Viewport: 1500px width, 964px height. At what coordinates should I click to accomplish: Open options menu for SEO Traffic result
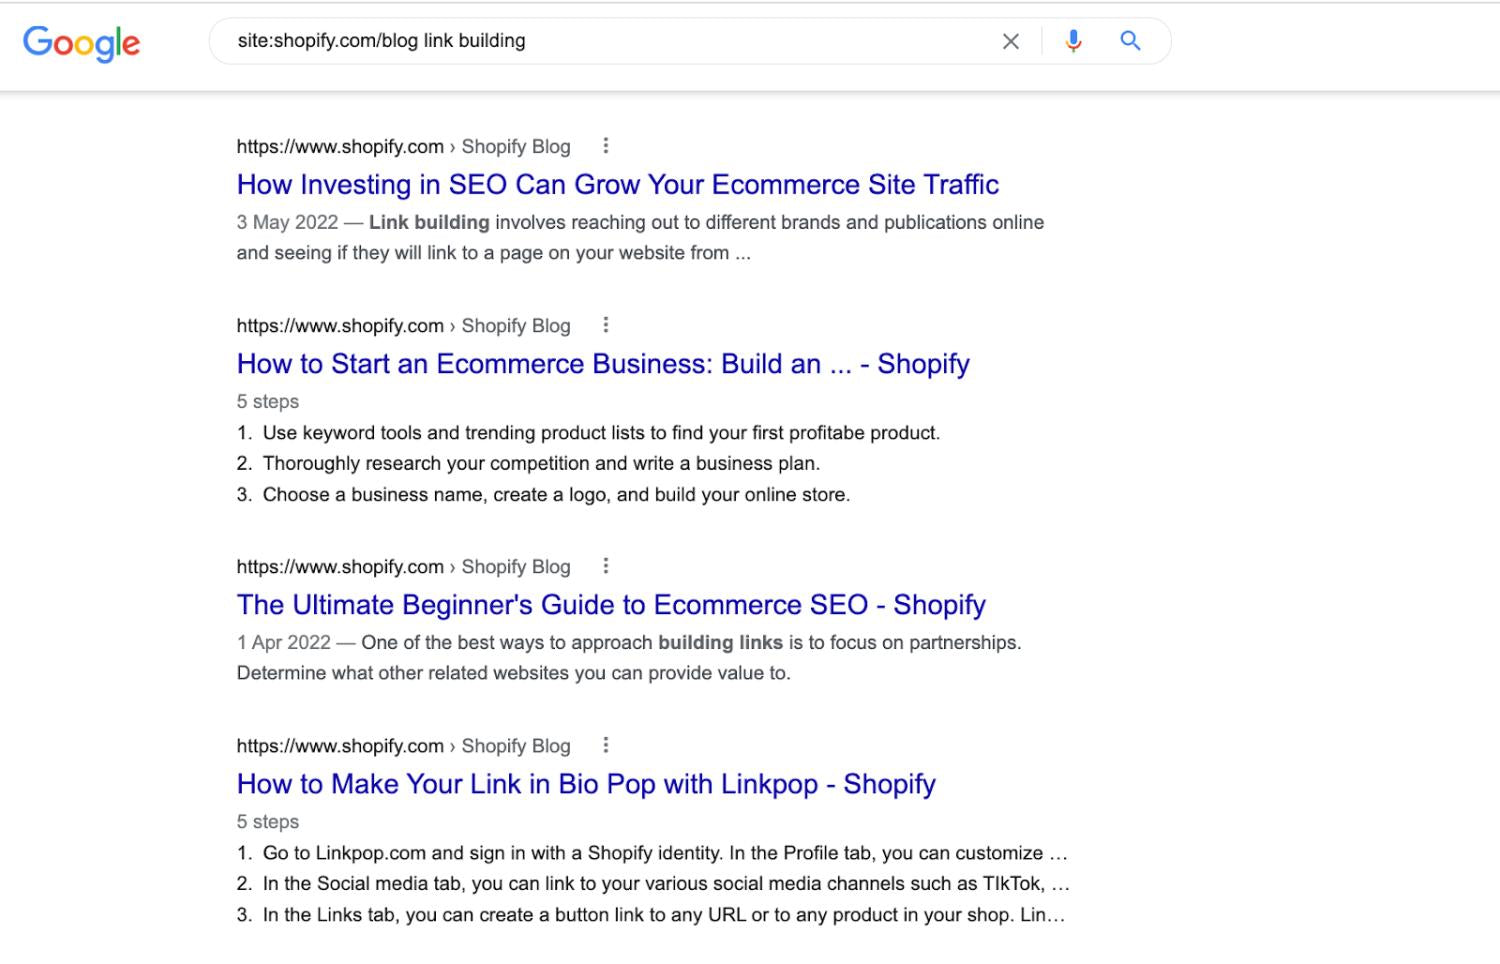click(605, 146)
